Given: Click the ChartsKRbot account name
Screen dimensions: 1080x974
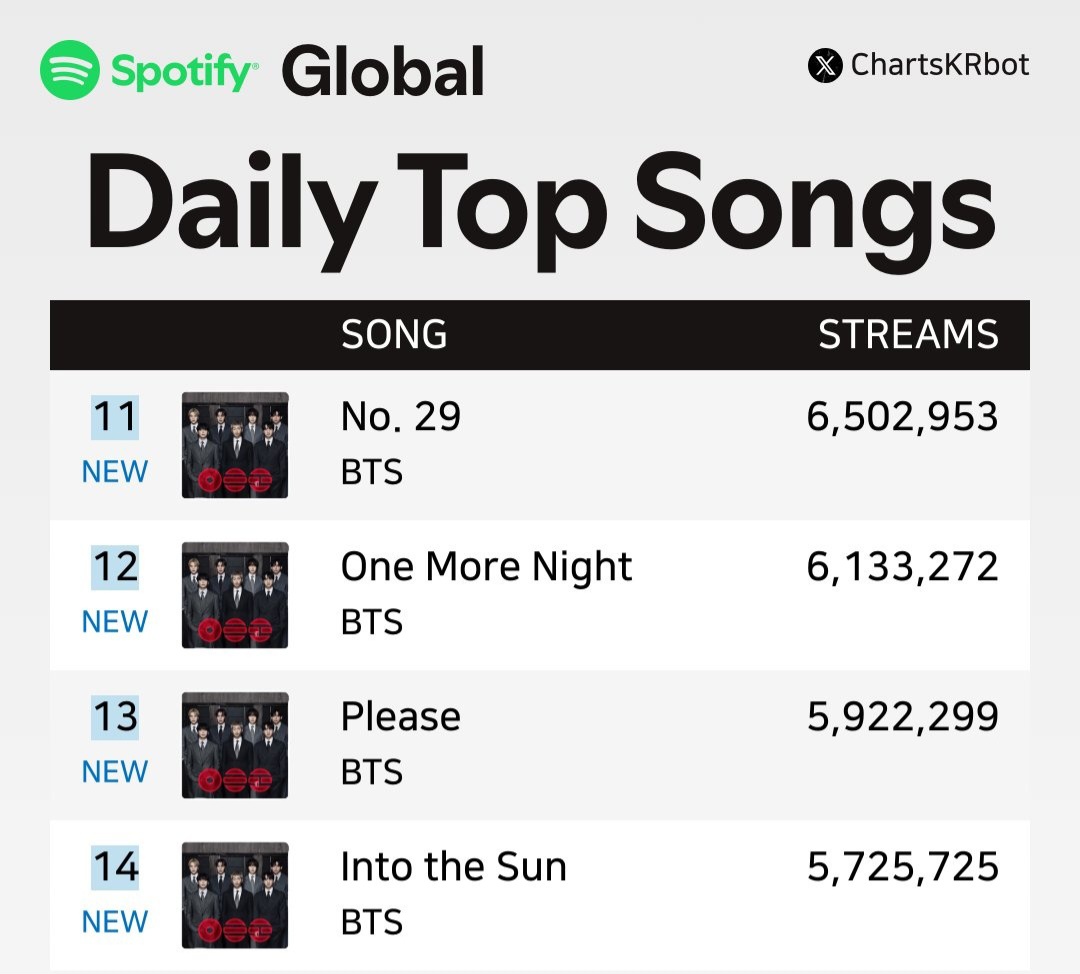Looking at the screenshot, I should tap(939, 66).
